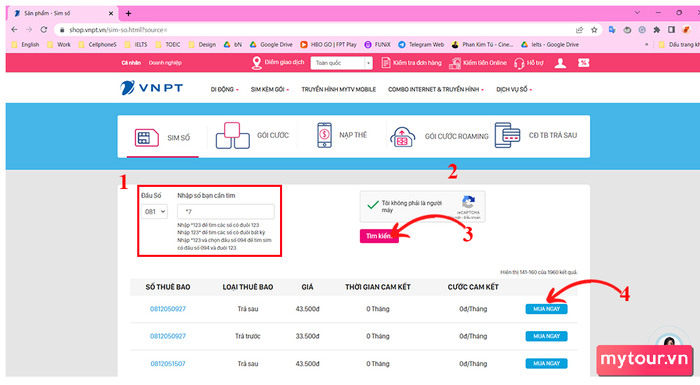Select the NẠP THẺ tab
Screen dimensions: 700x385
(342, 135)
